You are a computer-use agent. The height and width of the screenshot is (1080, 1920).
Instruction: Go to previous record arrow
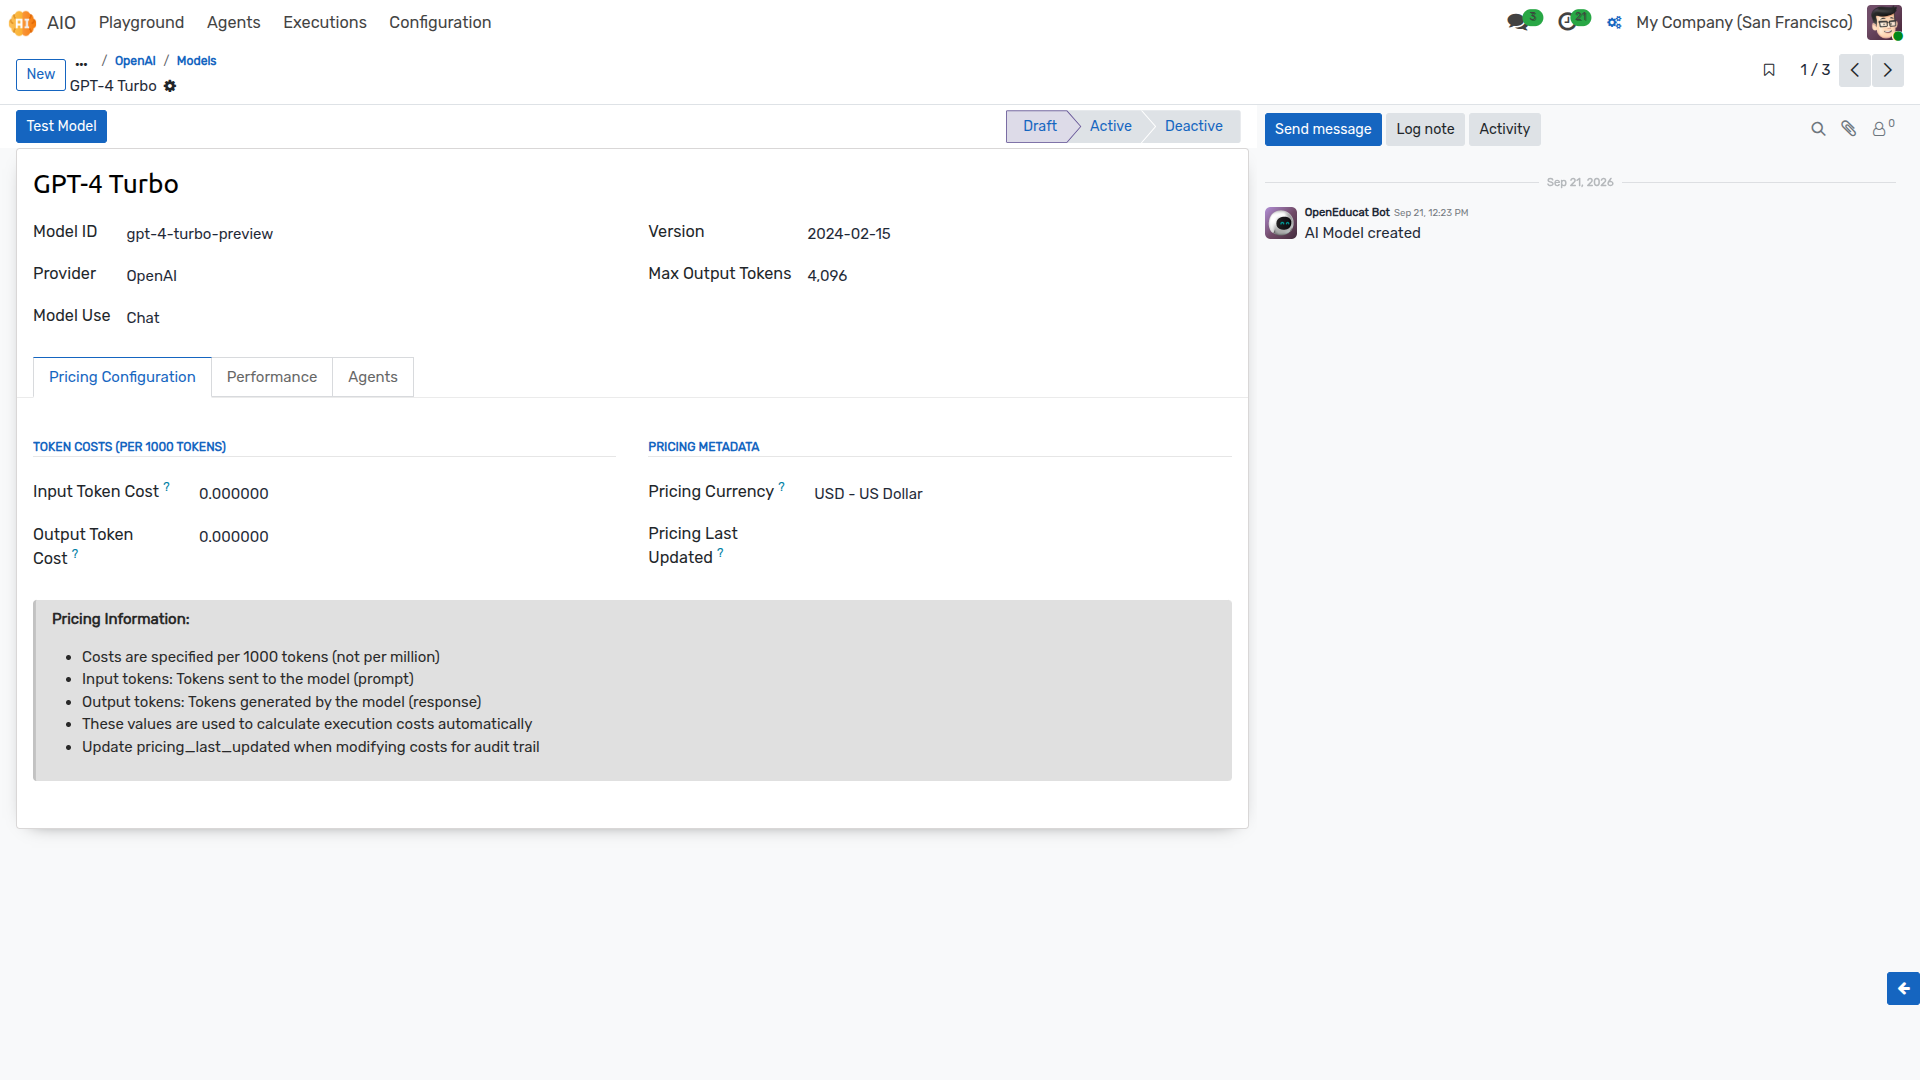pyautogui.click(x=1855, y=70)
